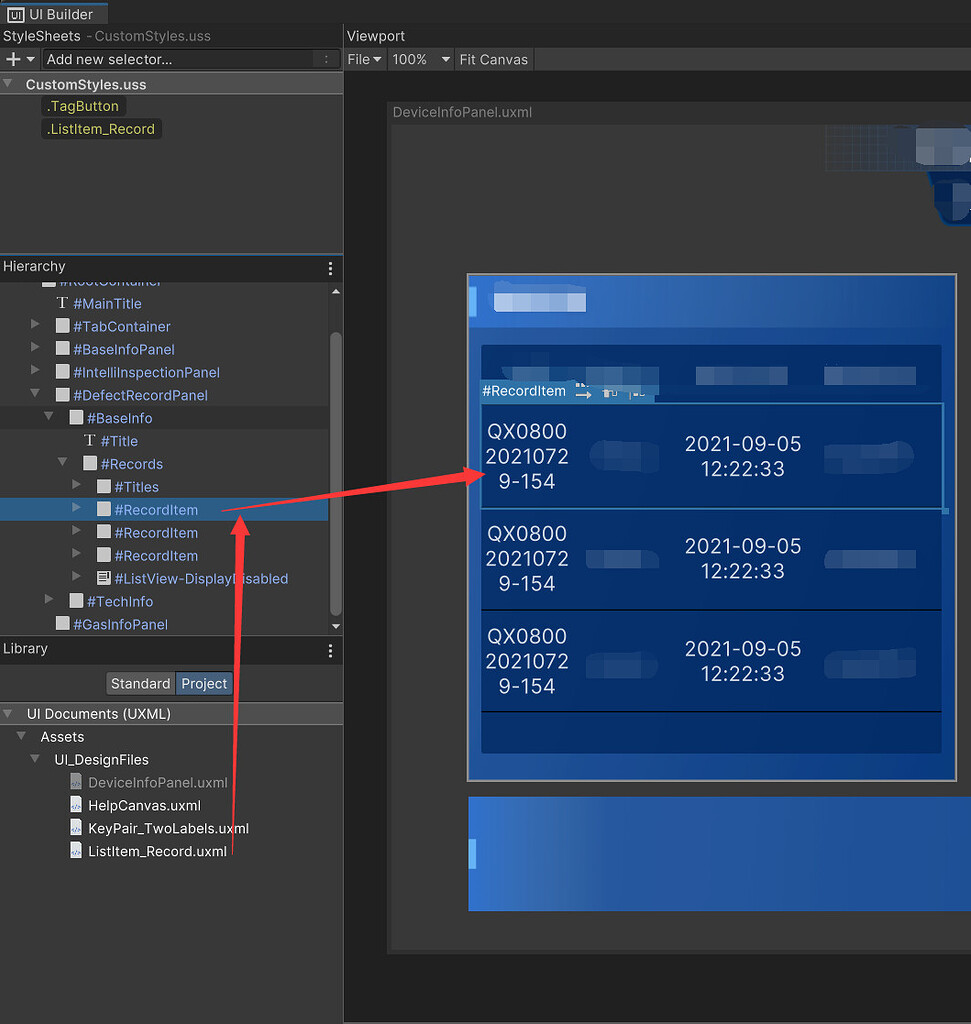Screen dimensions: 971x1024
Task: Open the File dropdown in the Viewport toolbar
Action: tap(364, 59)
